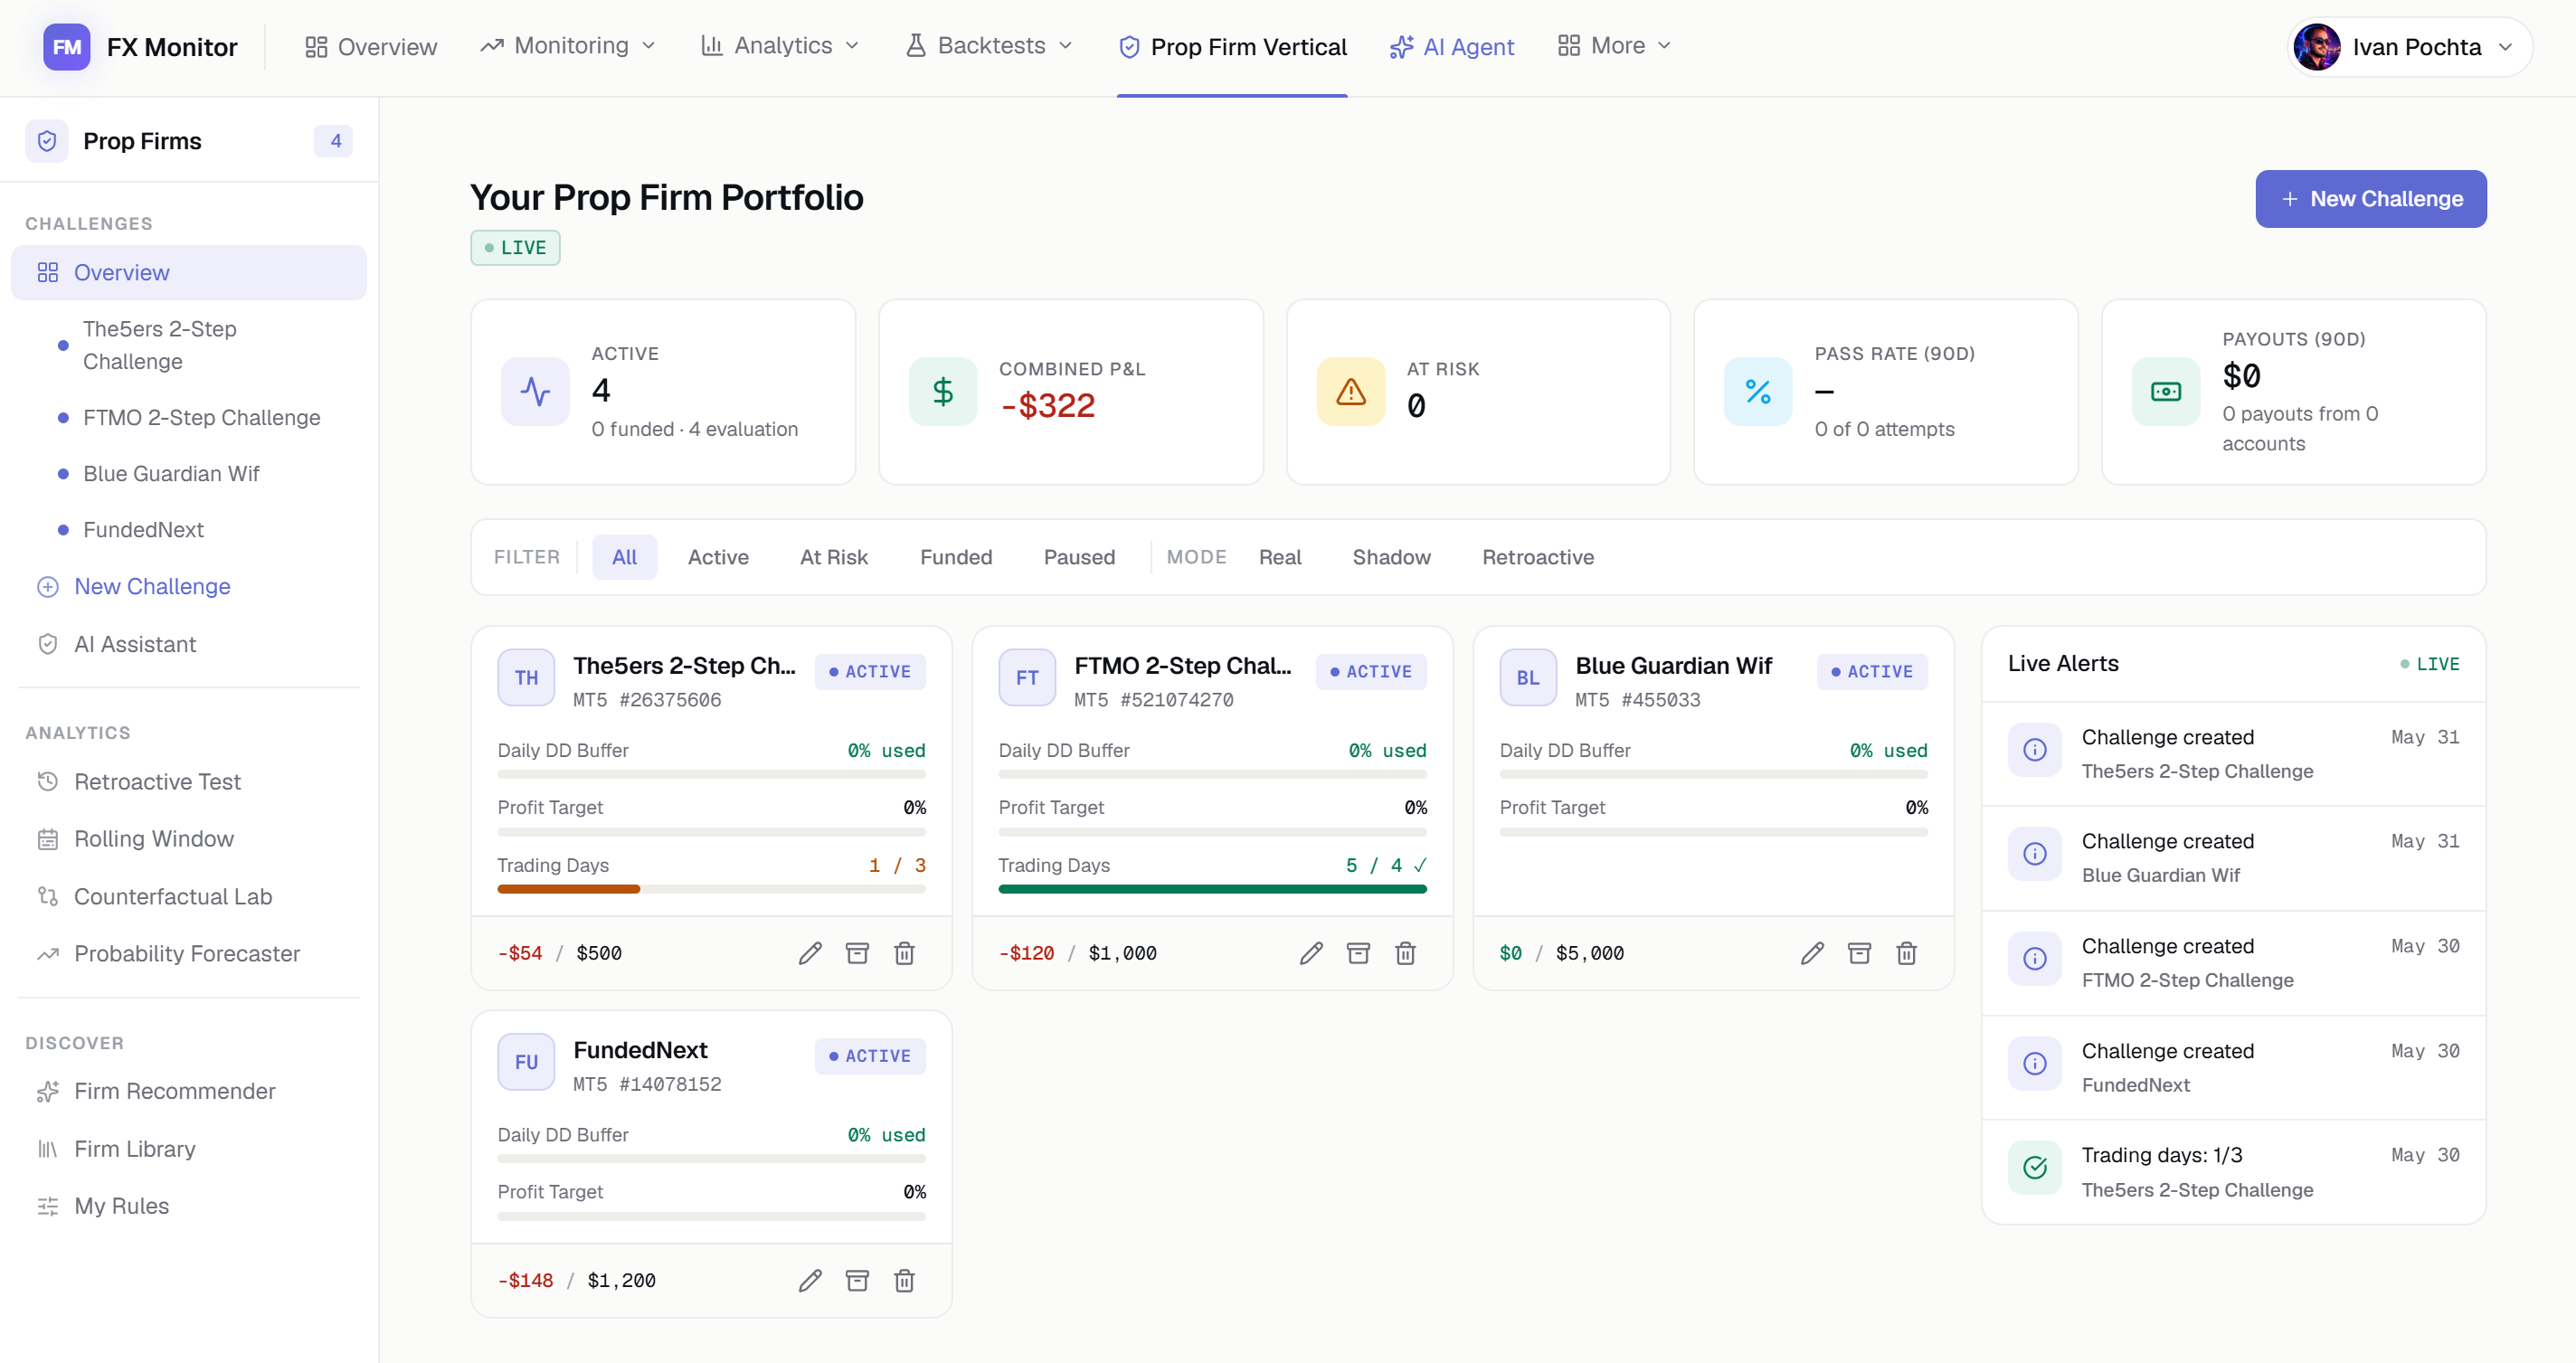Viewport: 2576px width, 1363px height.
Task: Switch mode to Retroactive
Action: (1537, 557)
